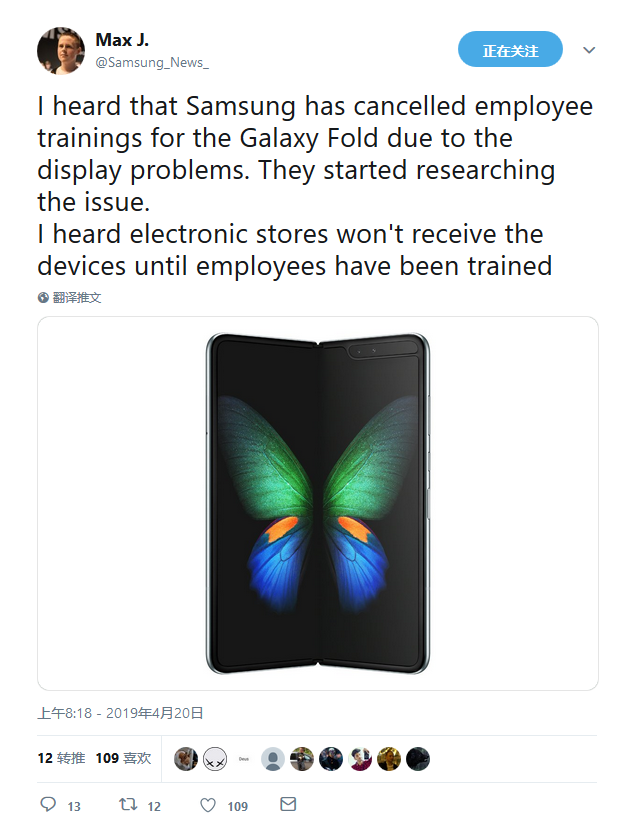Open the last dark liker avatar
634x829 pixels.
[418, 759]
